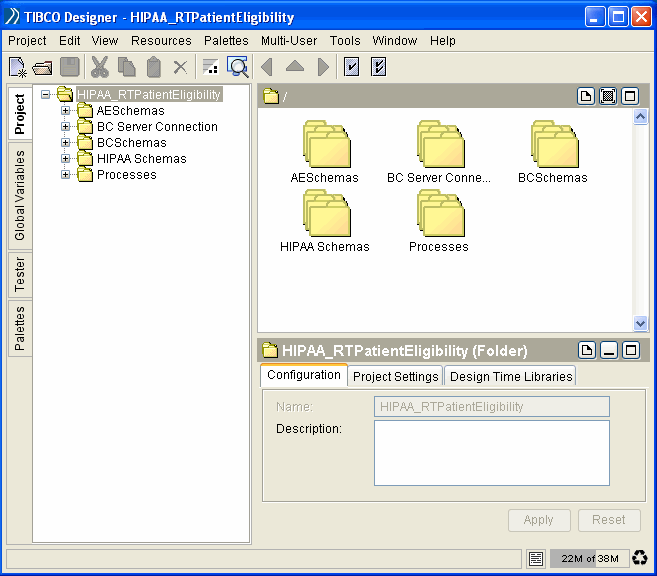Switch to the Palettes side tab

(20, 328)
